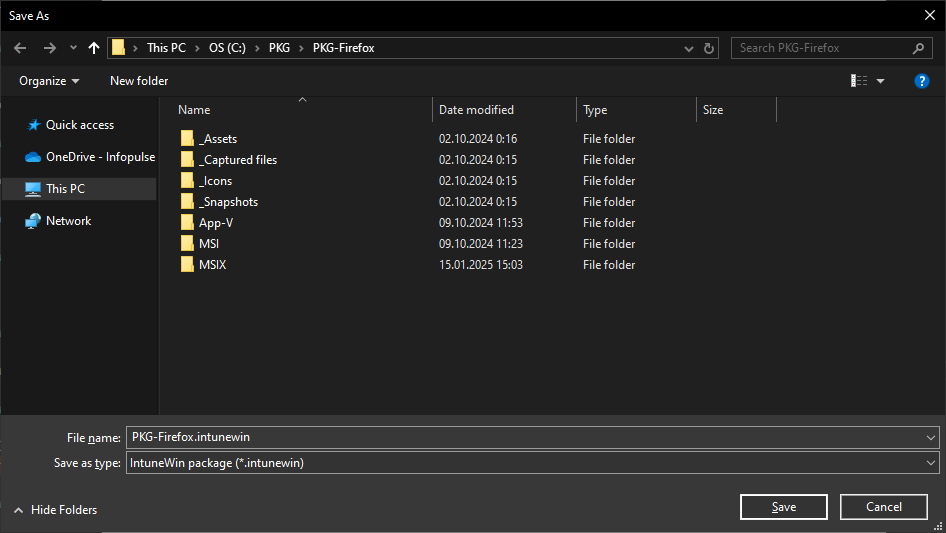
Task: Click the _Captured files folder name
Action: tap(238, 160)
